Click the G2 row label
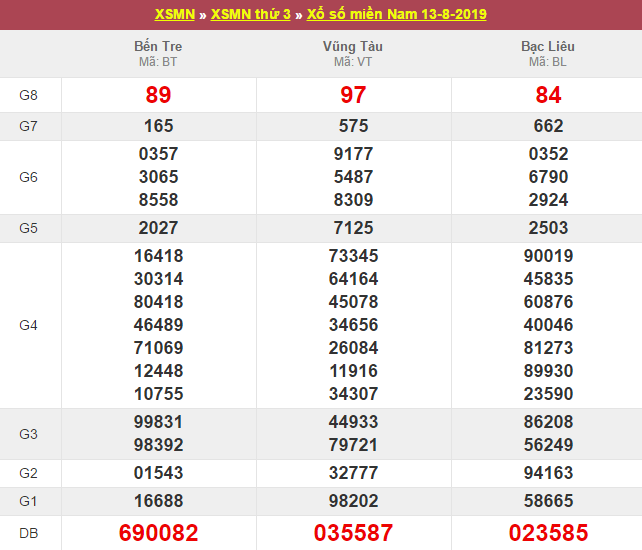This screenshot has height=550, width=642. (28, 473)
